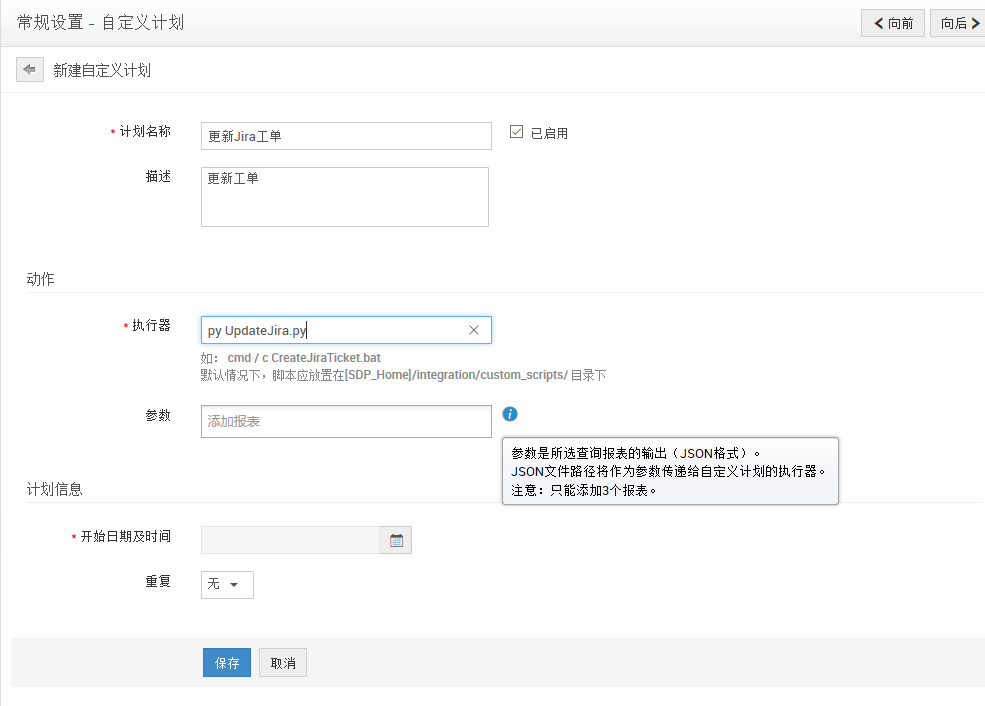Clear the 执行器 field with the X icon
The height and width of the screenshot is (706, 985).
coord(474,330)
